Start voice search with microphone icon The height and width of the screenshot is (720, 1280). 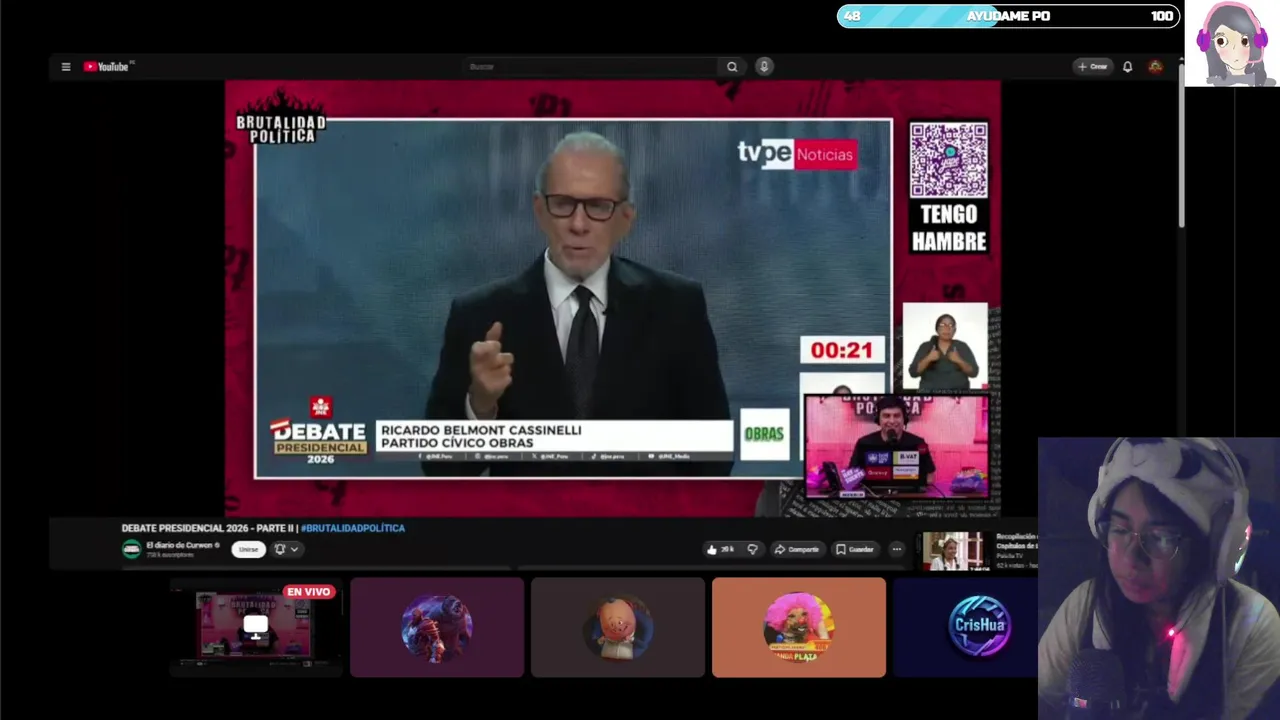pos(764,67)
